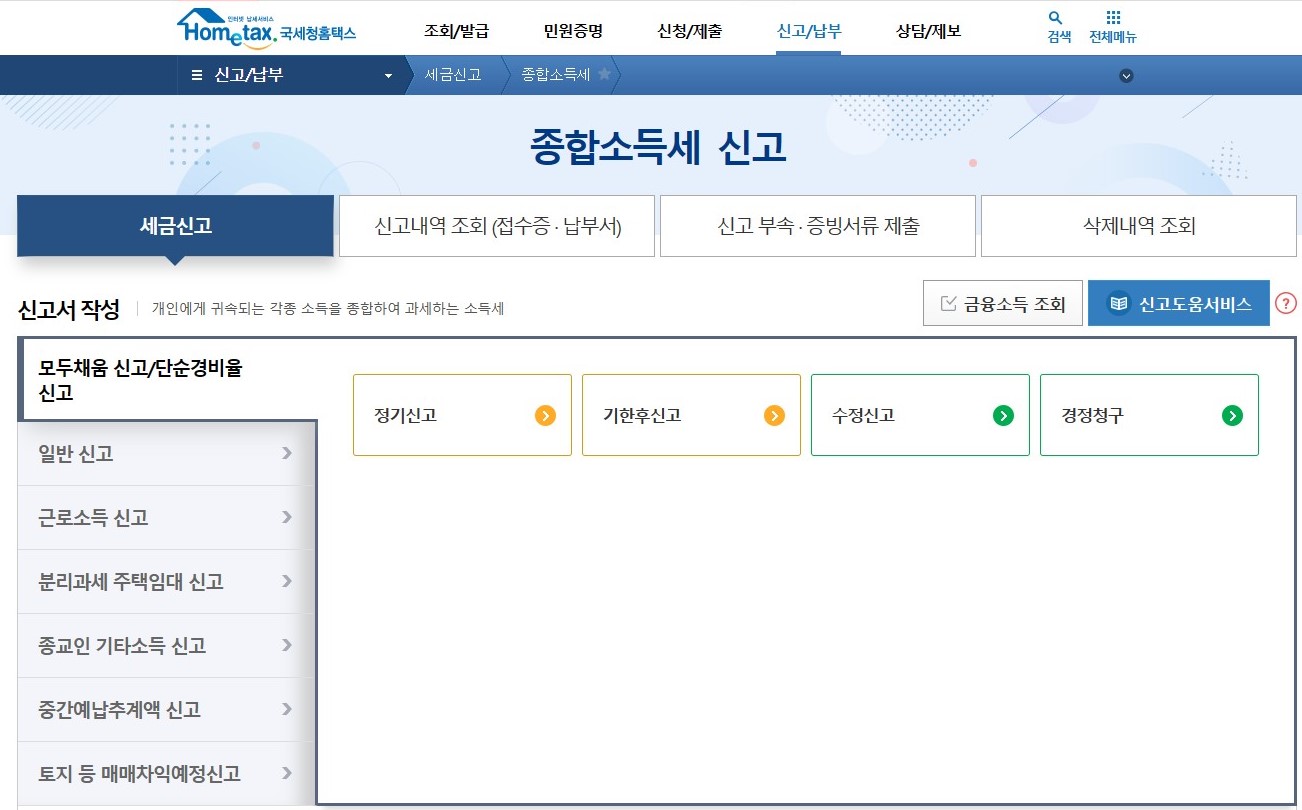Click the Hometax logo
1302x810 pixels.
tap(266, 28)
